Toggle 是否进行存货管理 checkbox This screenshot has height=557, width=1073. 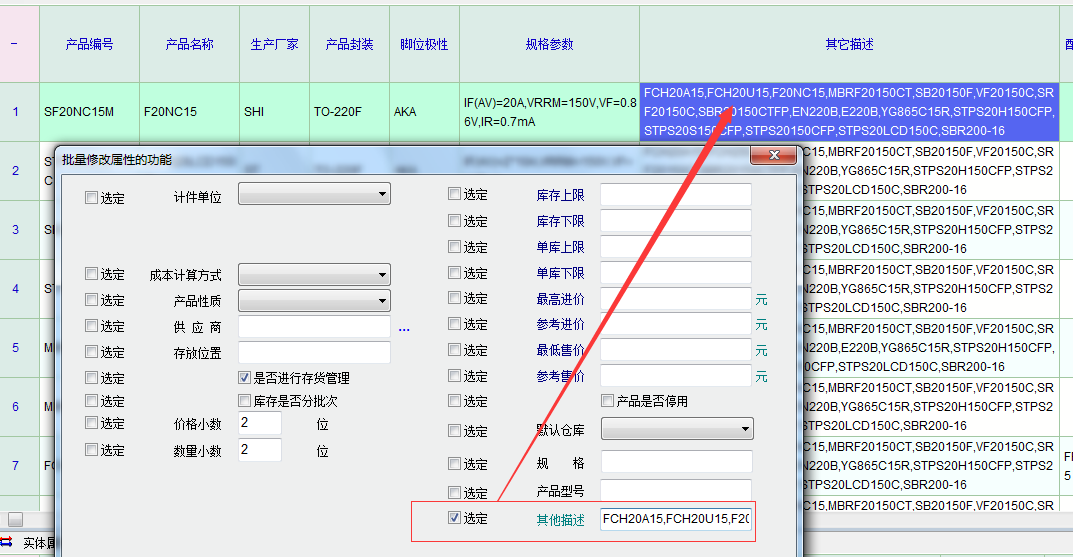(244, 378)
